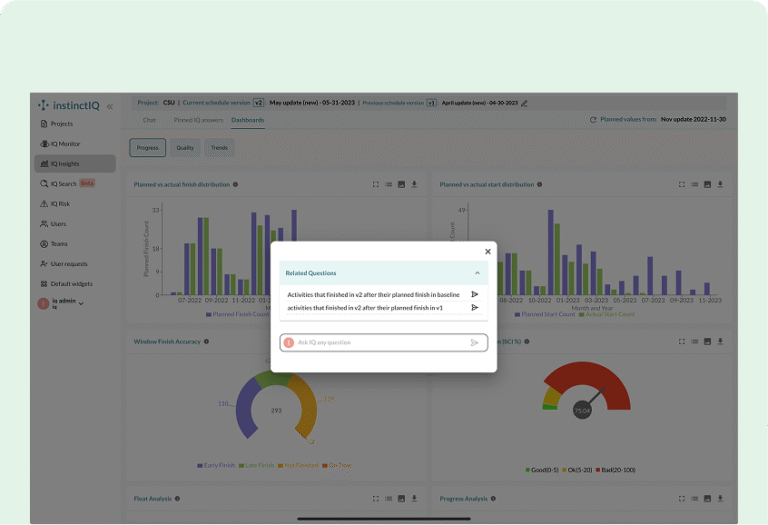Open info icon for Window Finish Accuracy
The height and width of the screenshot is (525, 768).
(206, 341)
